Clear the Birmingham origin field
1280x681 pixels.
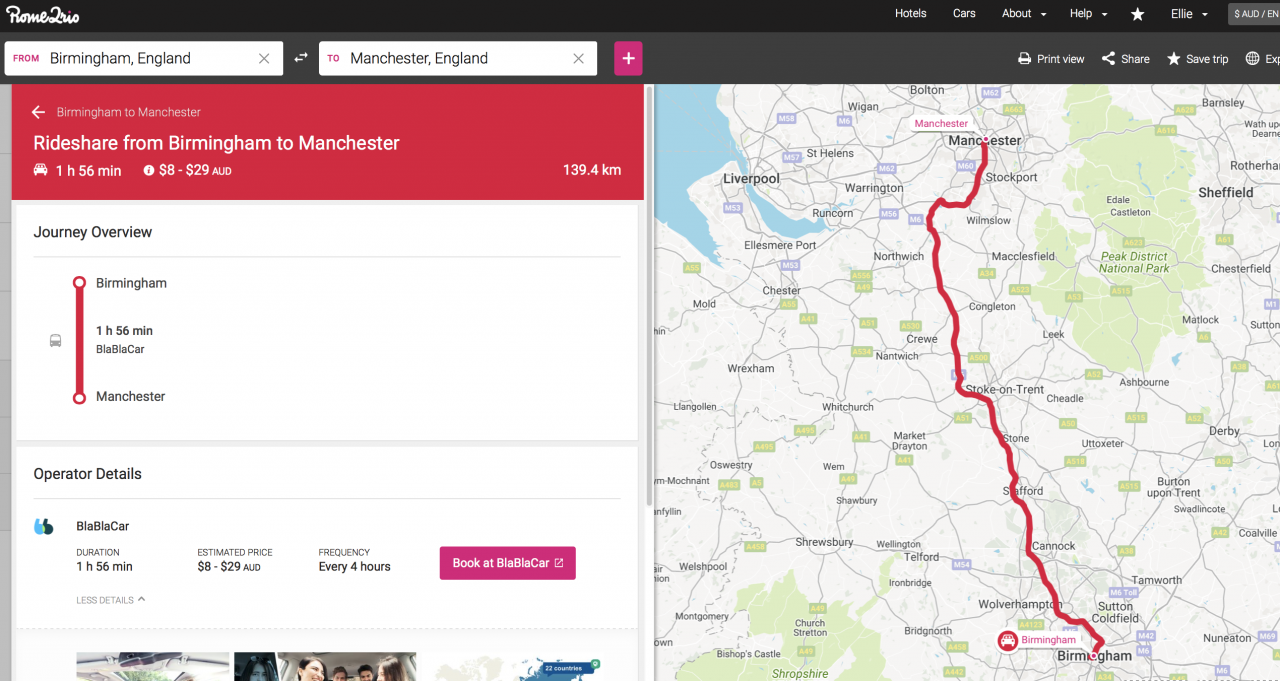[x=264, y=58]
